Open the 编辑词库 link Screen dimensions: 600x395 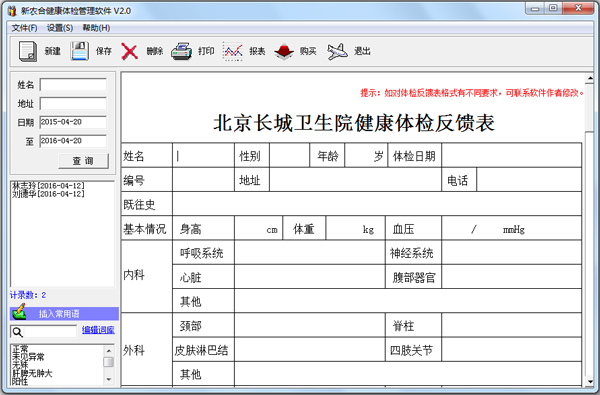(98, 330)
